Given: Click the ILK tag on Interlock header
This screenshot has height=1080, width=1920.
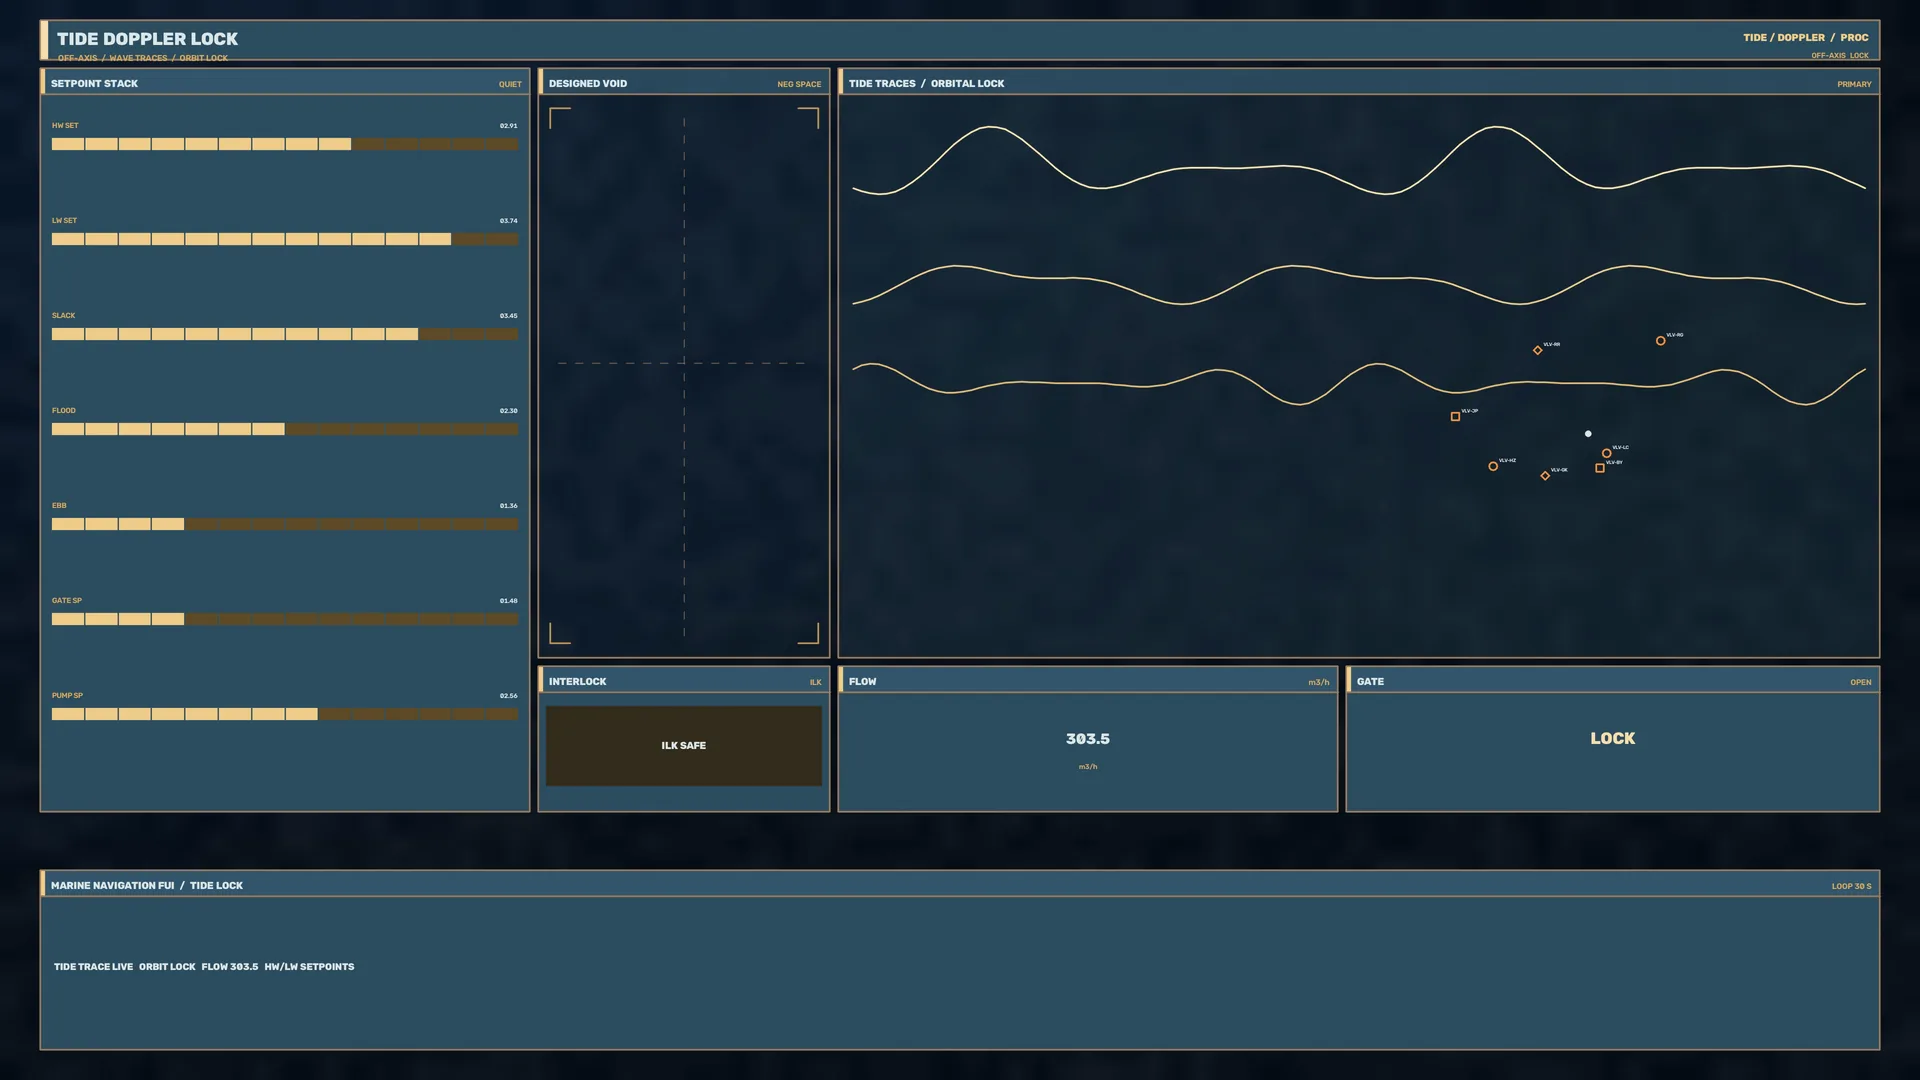Looking at the screenshot, I should [815, 682].
